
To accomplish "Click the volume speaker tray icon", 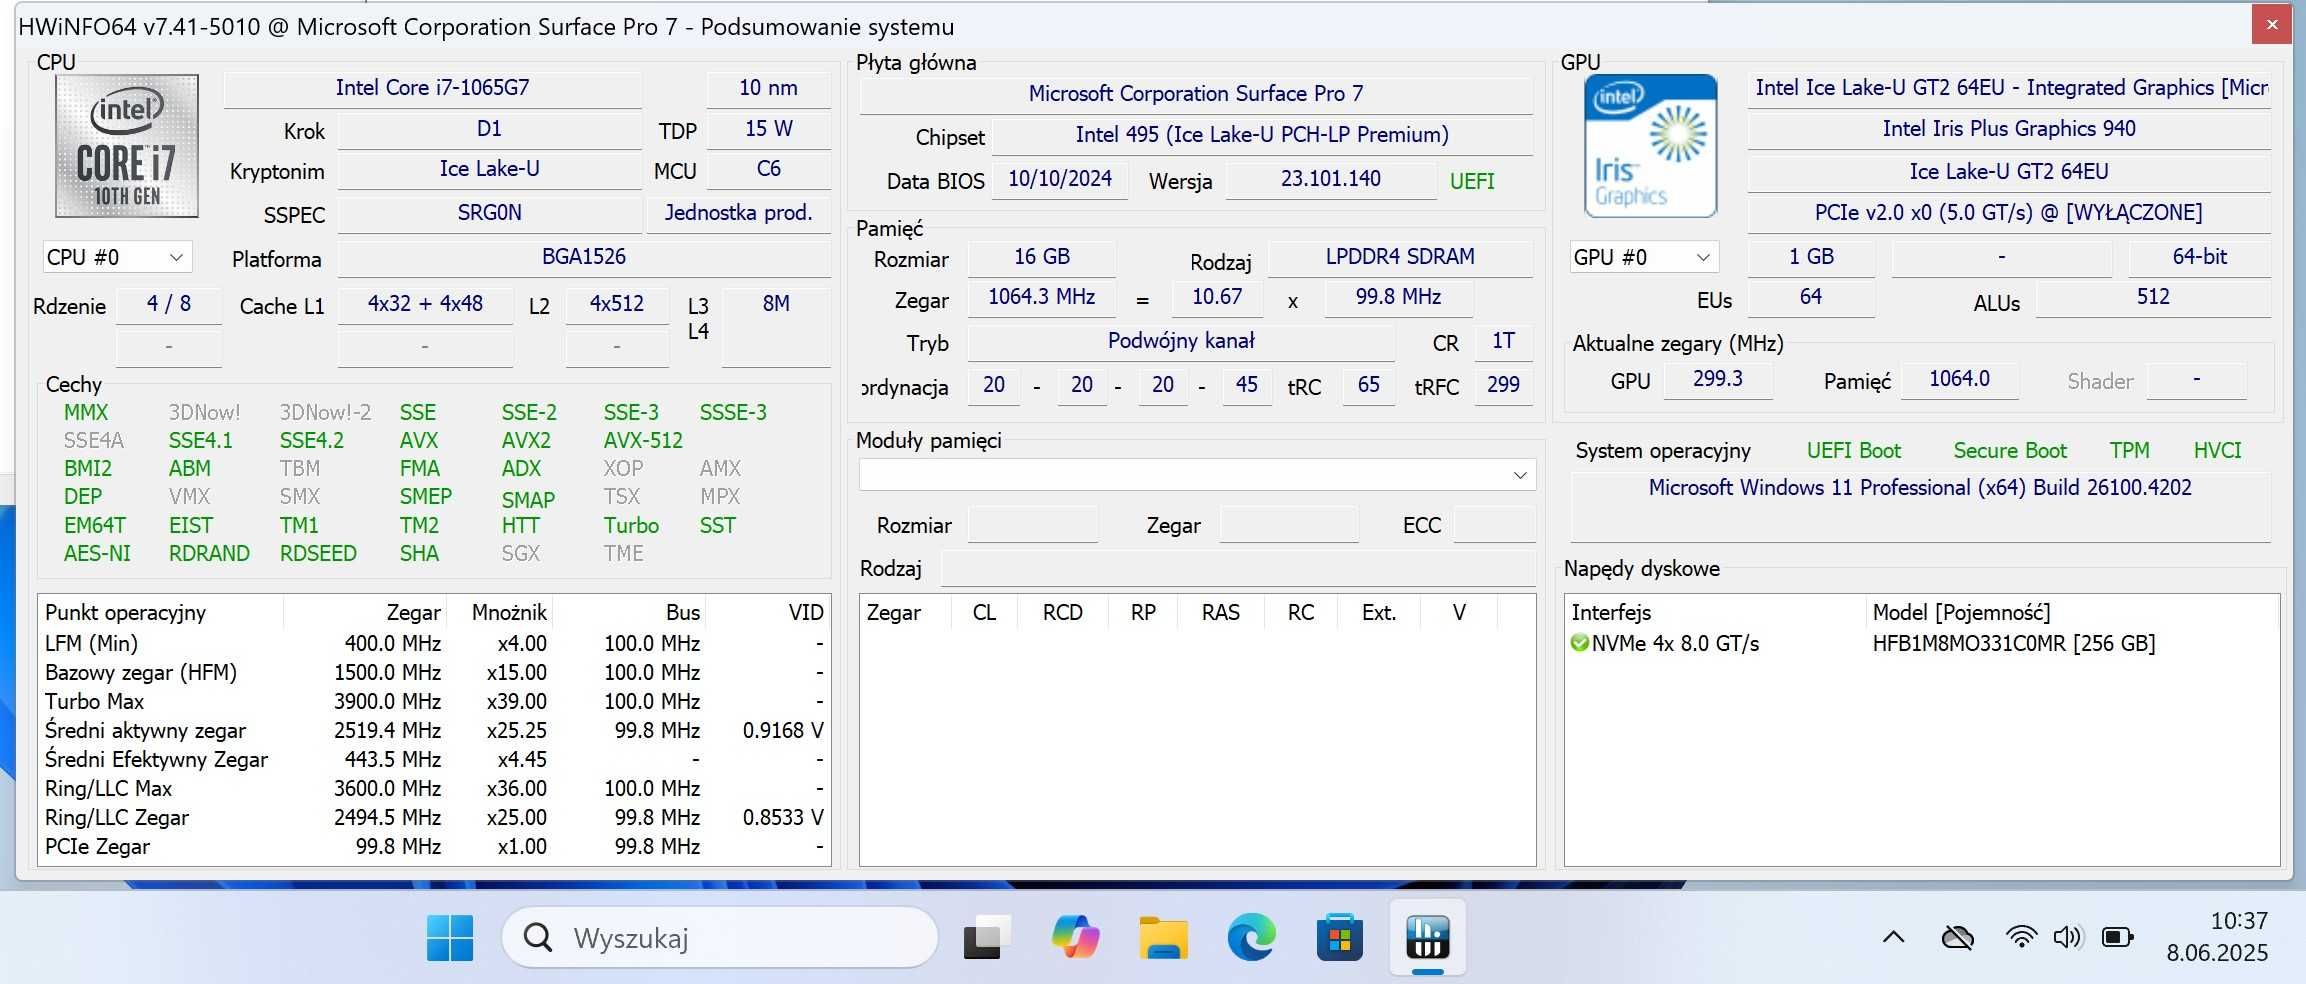I will pyautogui.click(x=2067, y=937).
